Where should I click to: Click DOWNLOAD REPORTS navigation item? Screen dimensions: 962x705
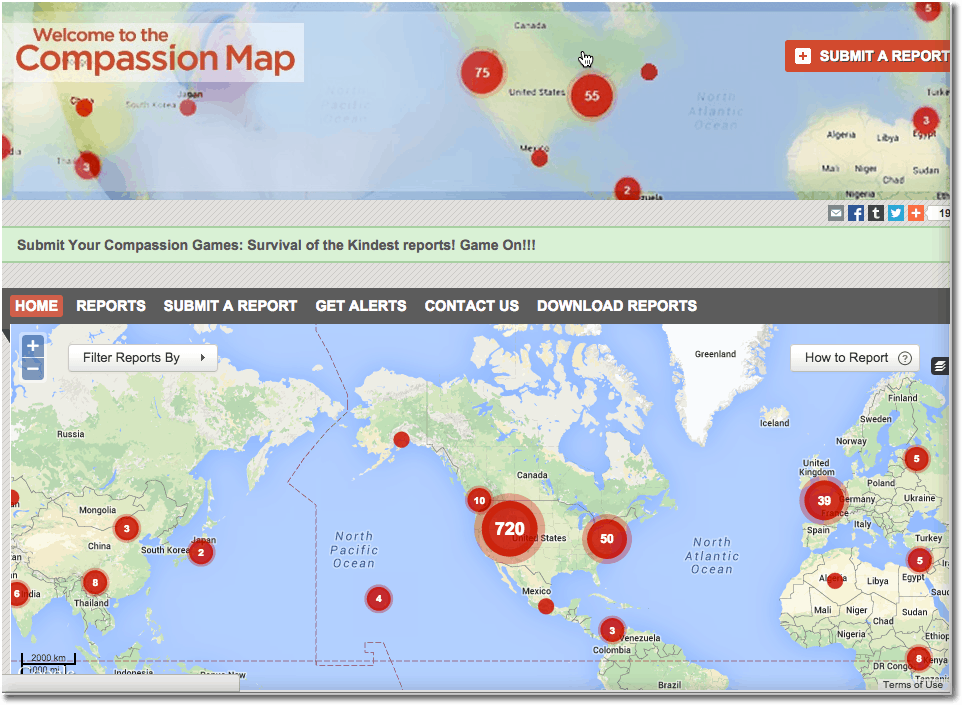(x=617, y=306)
